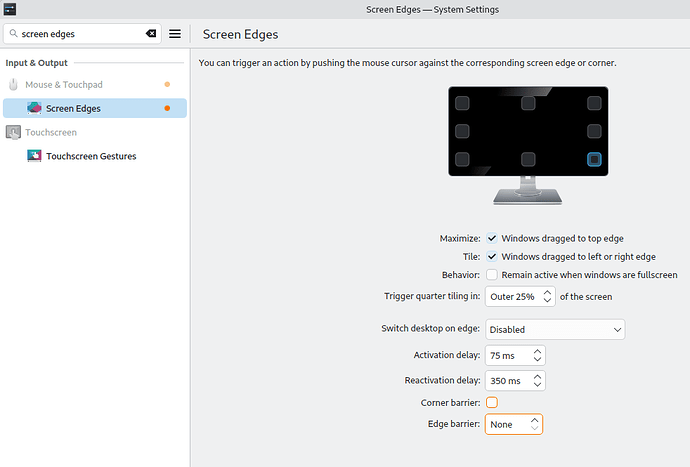Select the bottom-center edge trigger square
Screen dimensions: 690x467
(528, 159)
